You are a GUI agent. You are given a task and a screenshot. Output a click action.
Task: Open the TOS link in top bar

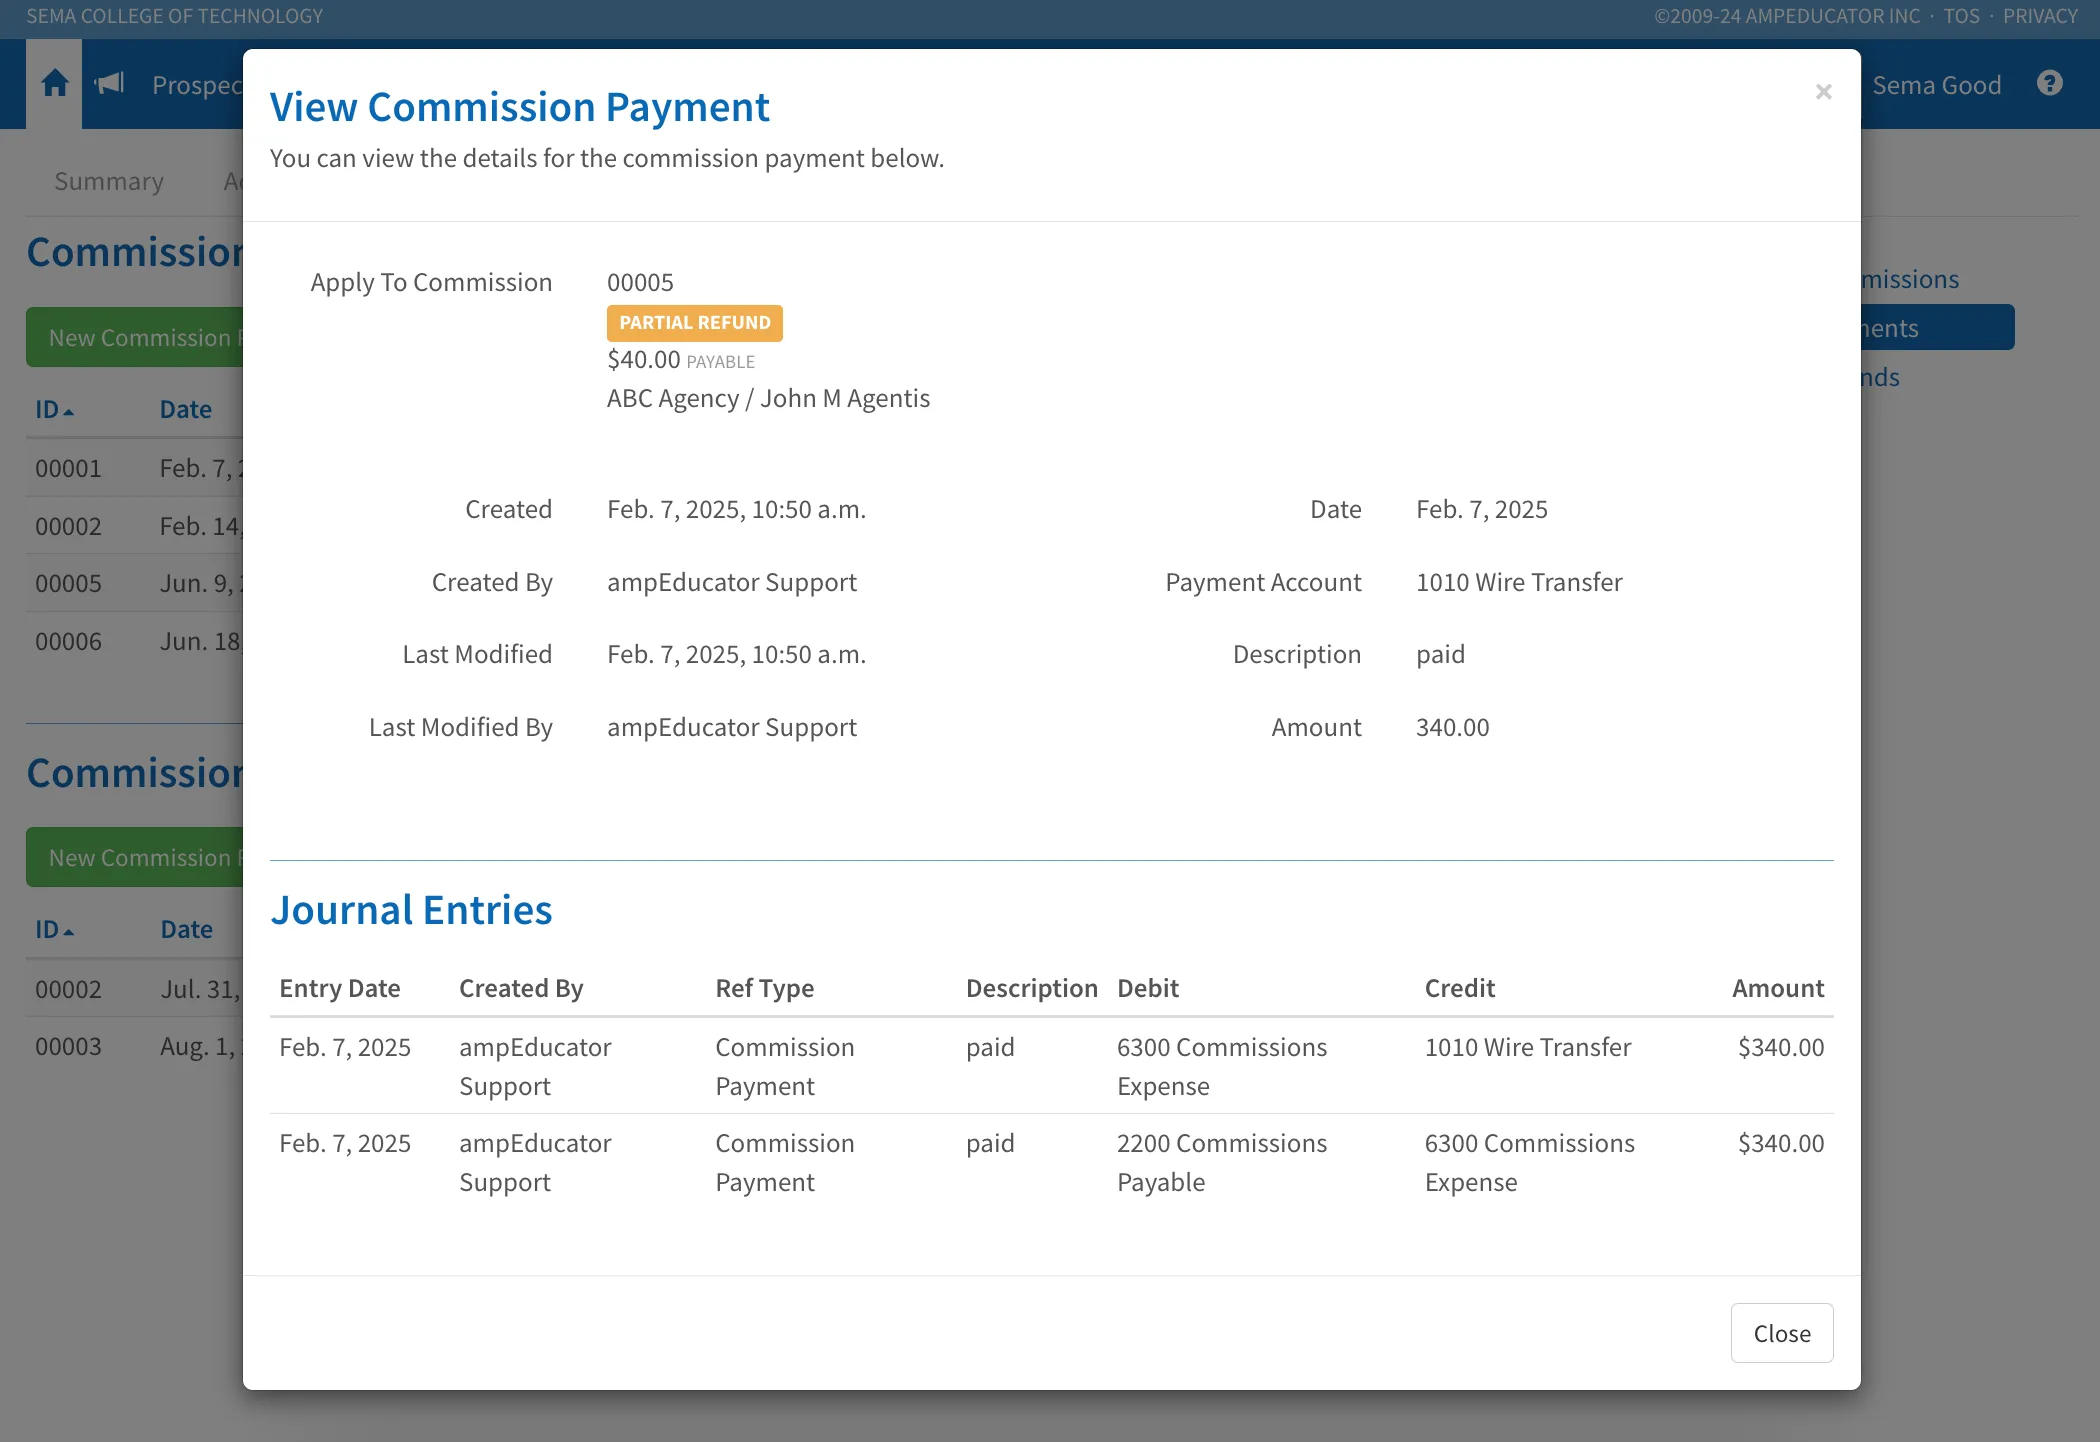tap(1961, 16)
